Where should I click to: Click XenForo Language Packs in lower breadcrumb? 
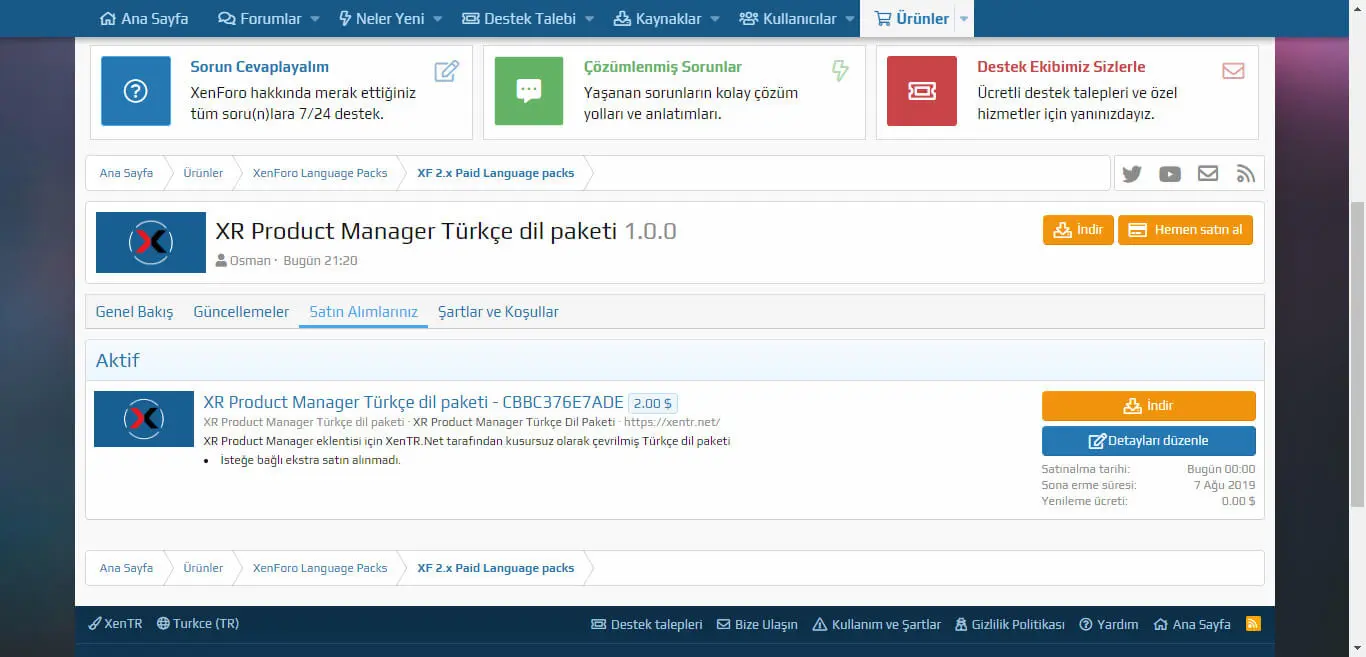[320, 568]
